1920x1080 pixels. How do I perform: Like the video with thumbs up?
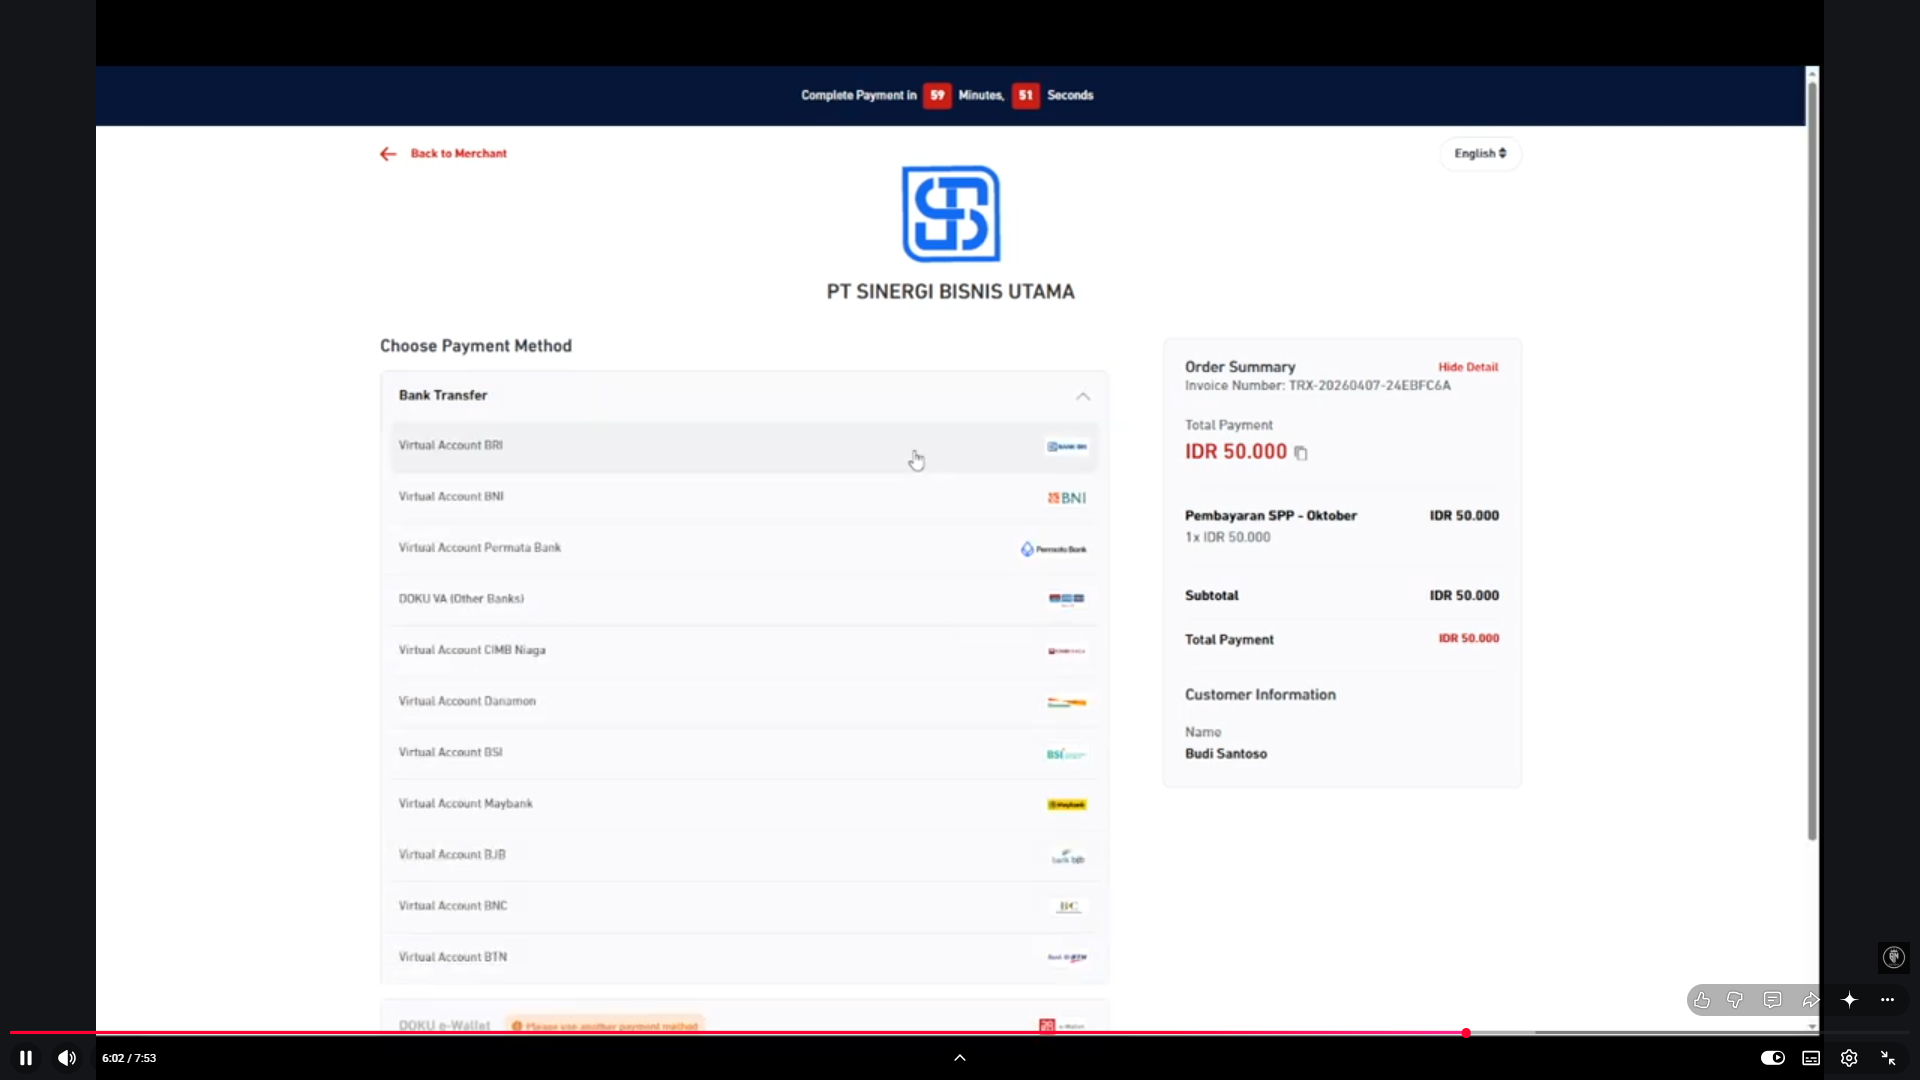[x=1702, y=1000]
